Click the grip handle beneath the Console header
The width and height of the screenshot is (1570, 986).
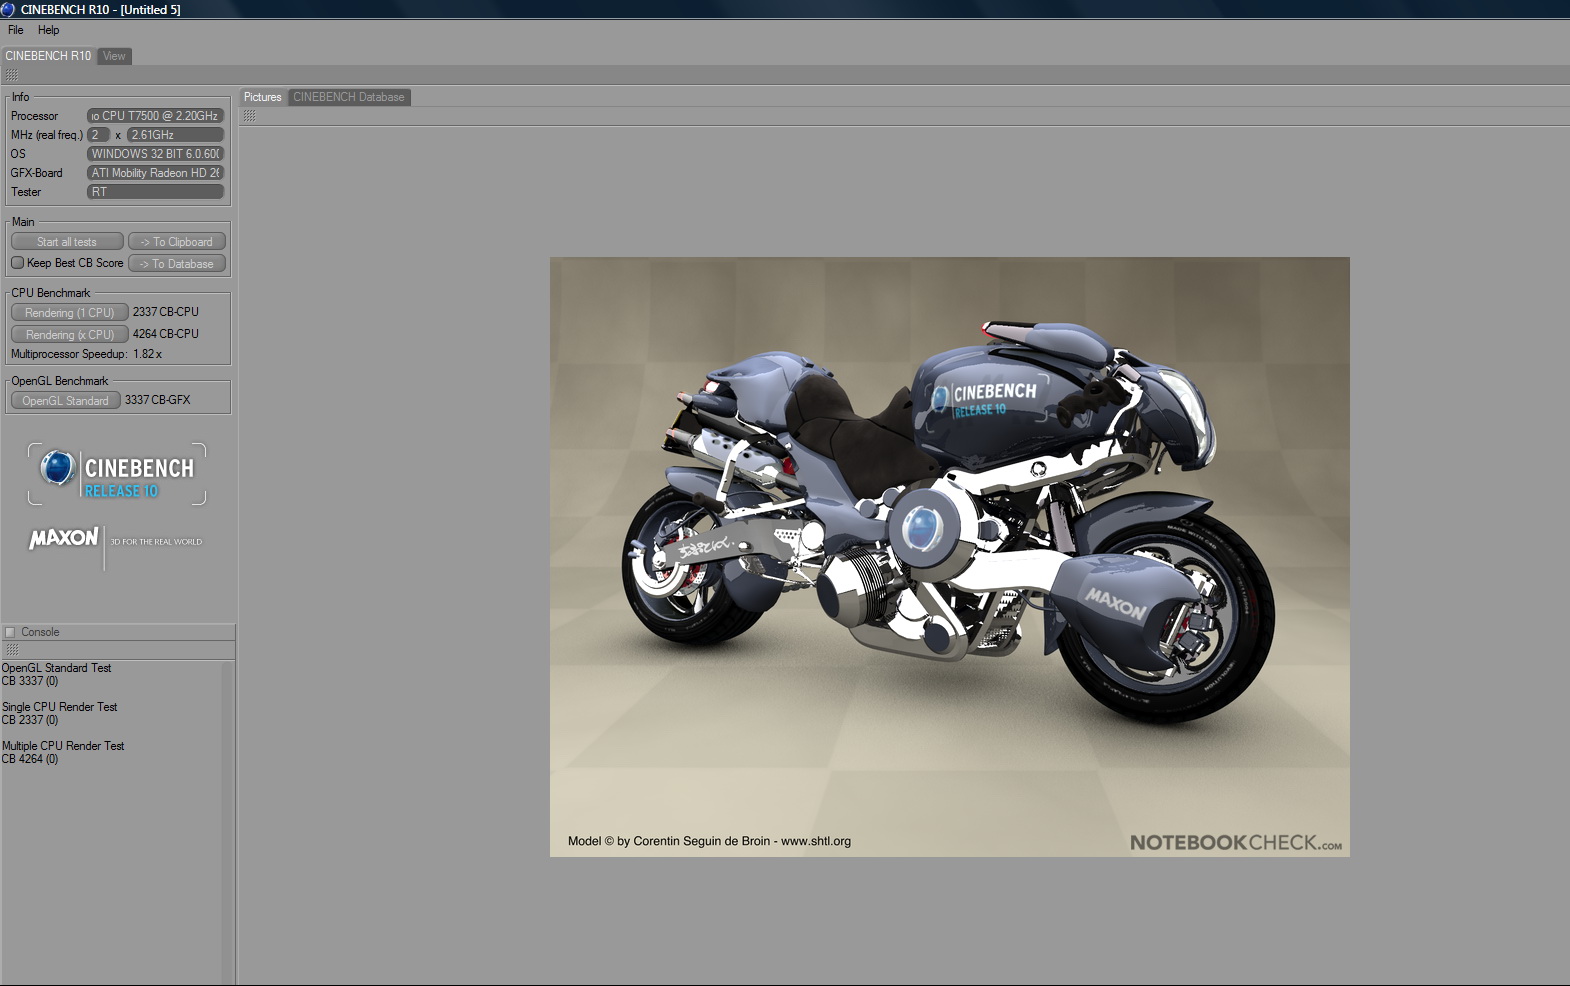point(12,650)
